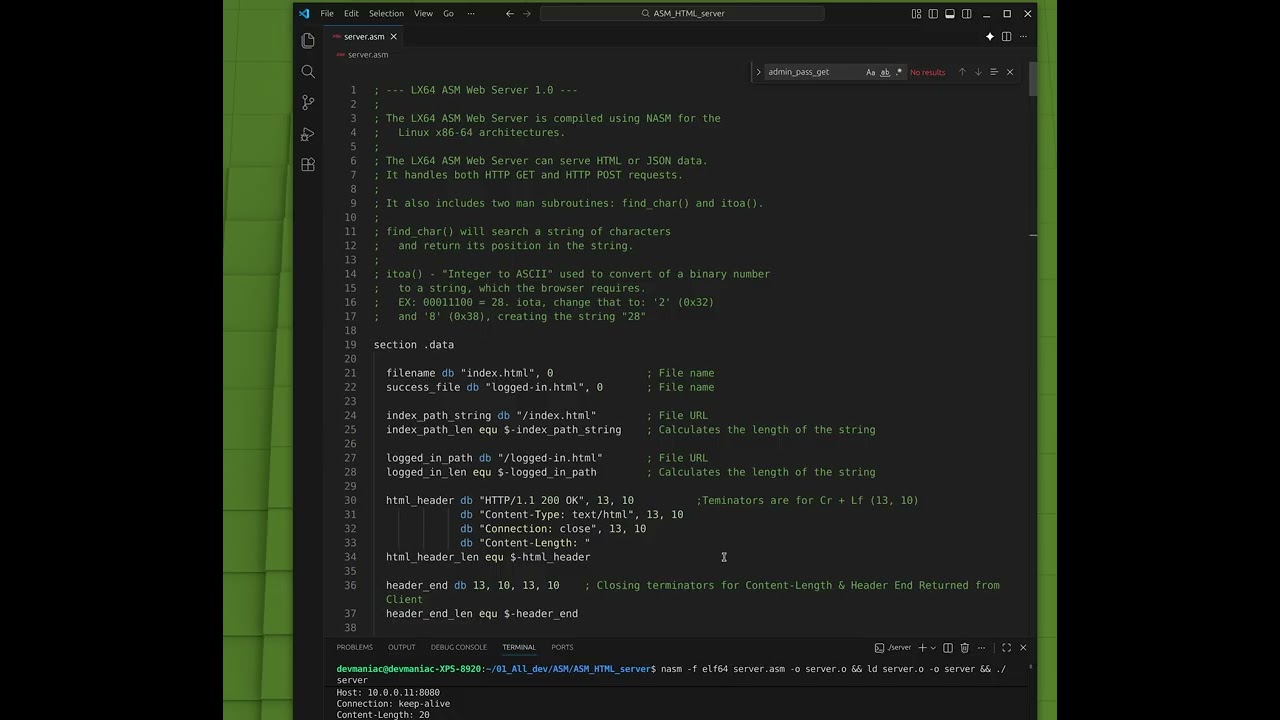The image size is (1280, 720).
Task: Go to previous match in find widget
Action: coord(962,72)
